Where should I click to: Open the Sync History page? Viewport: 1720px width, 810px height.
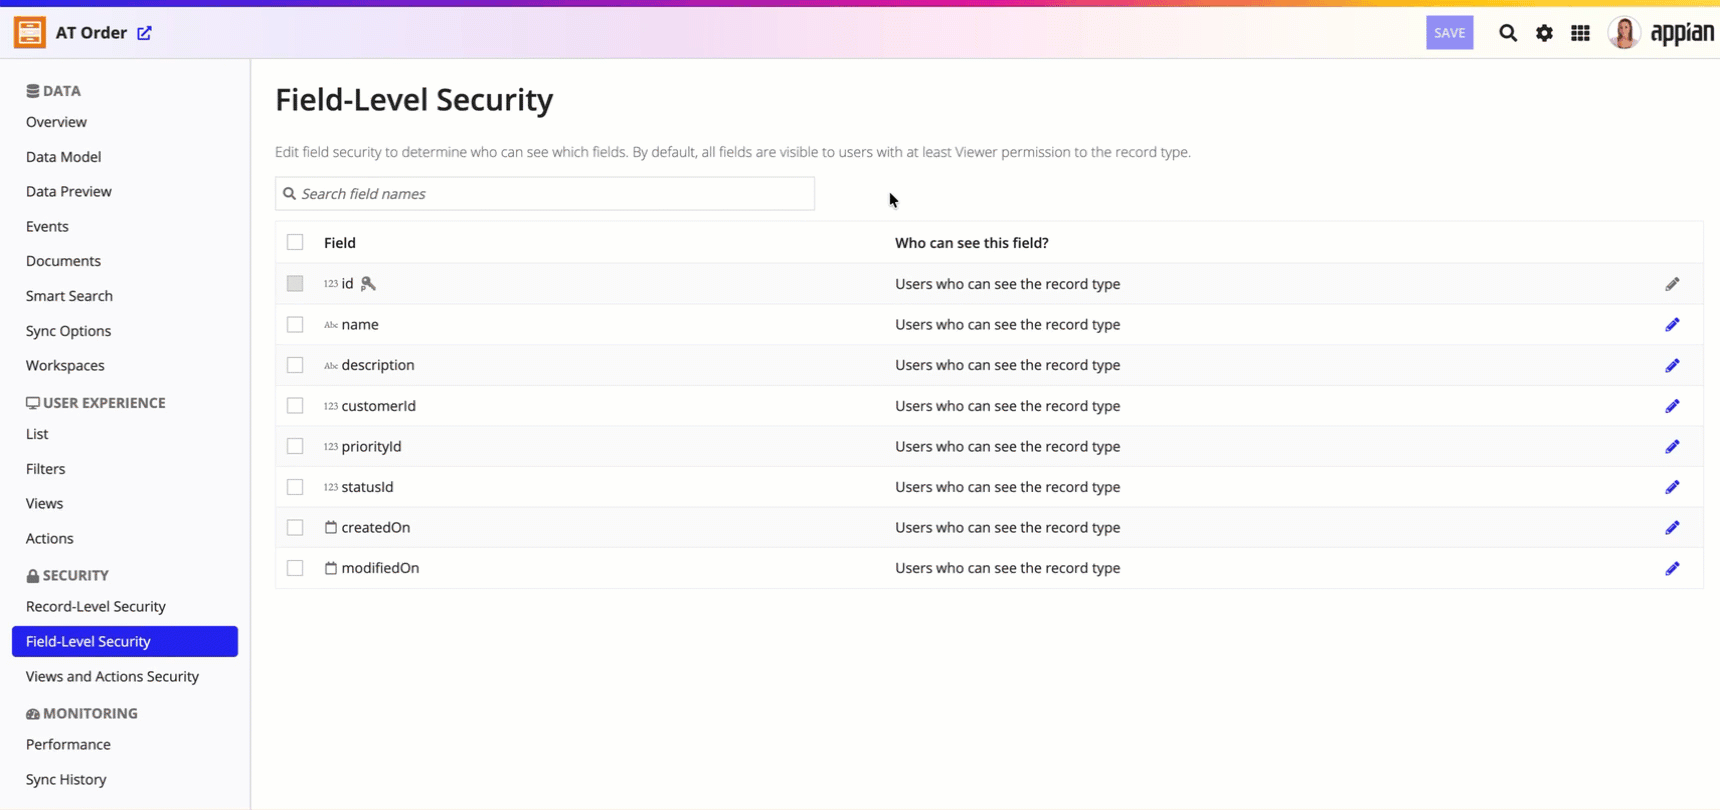(x=66, y=780)
